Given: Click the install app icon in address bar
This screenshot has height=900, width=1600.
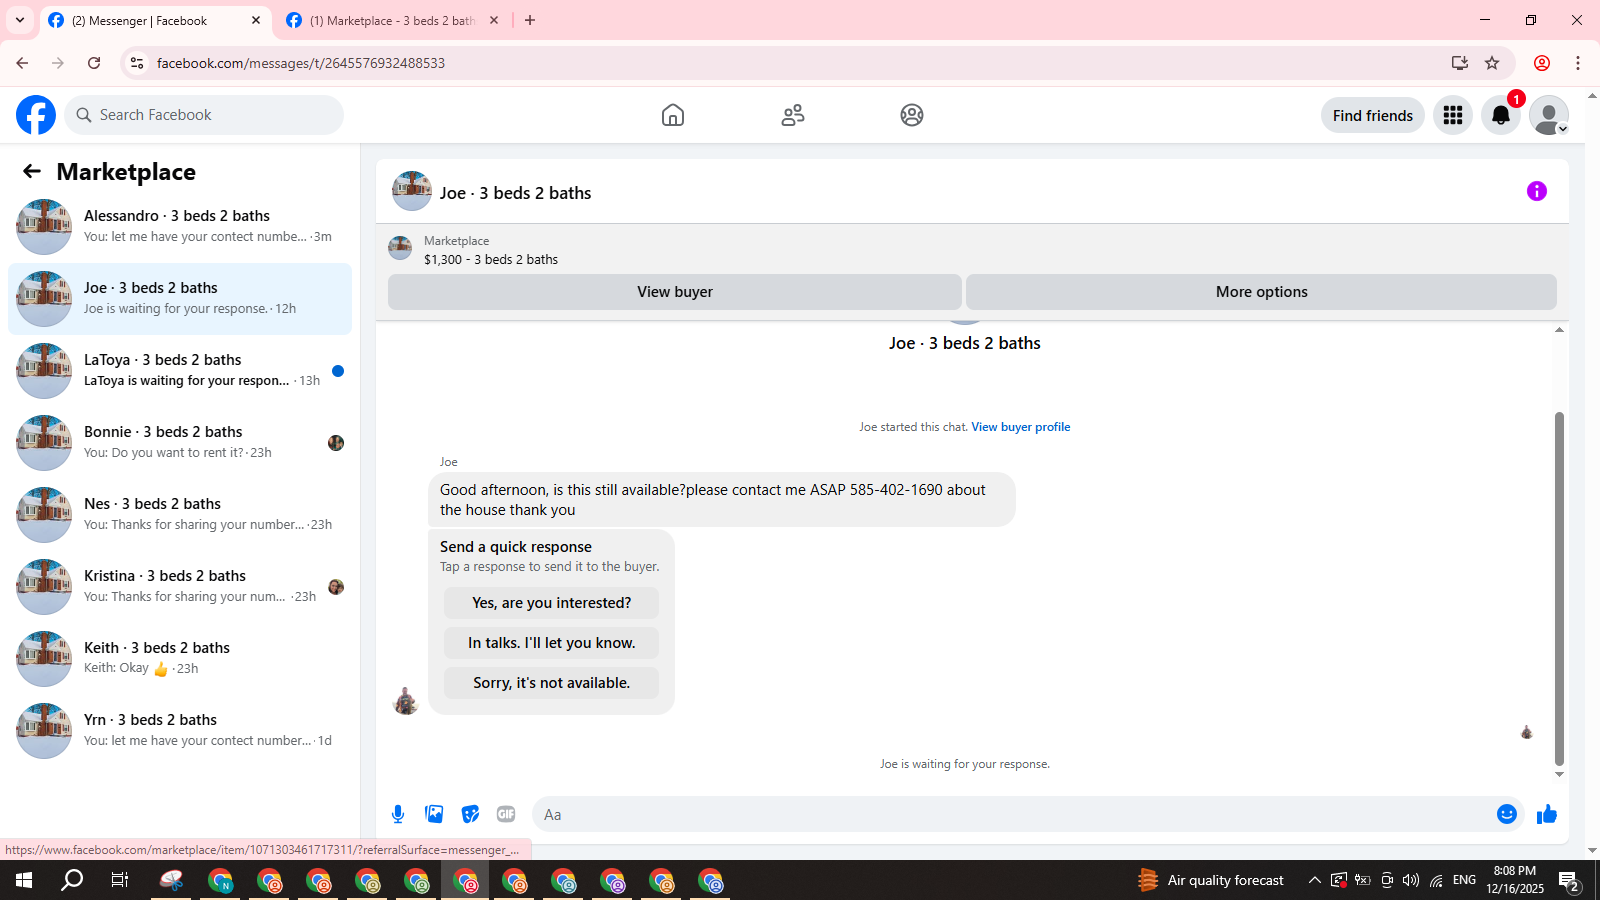Looking at the screenshot, I should [1460, 63].
